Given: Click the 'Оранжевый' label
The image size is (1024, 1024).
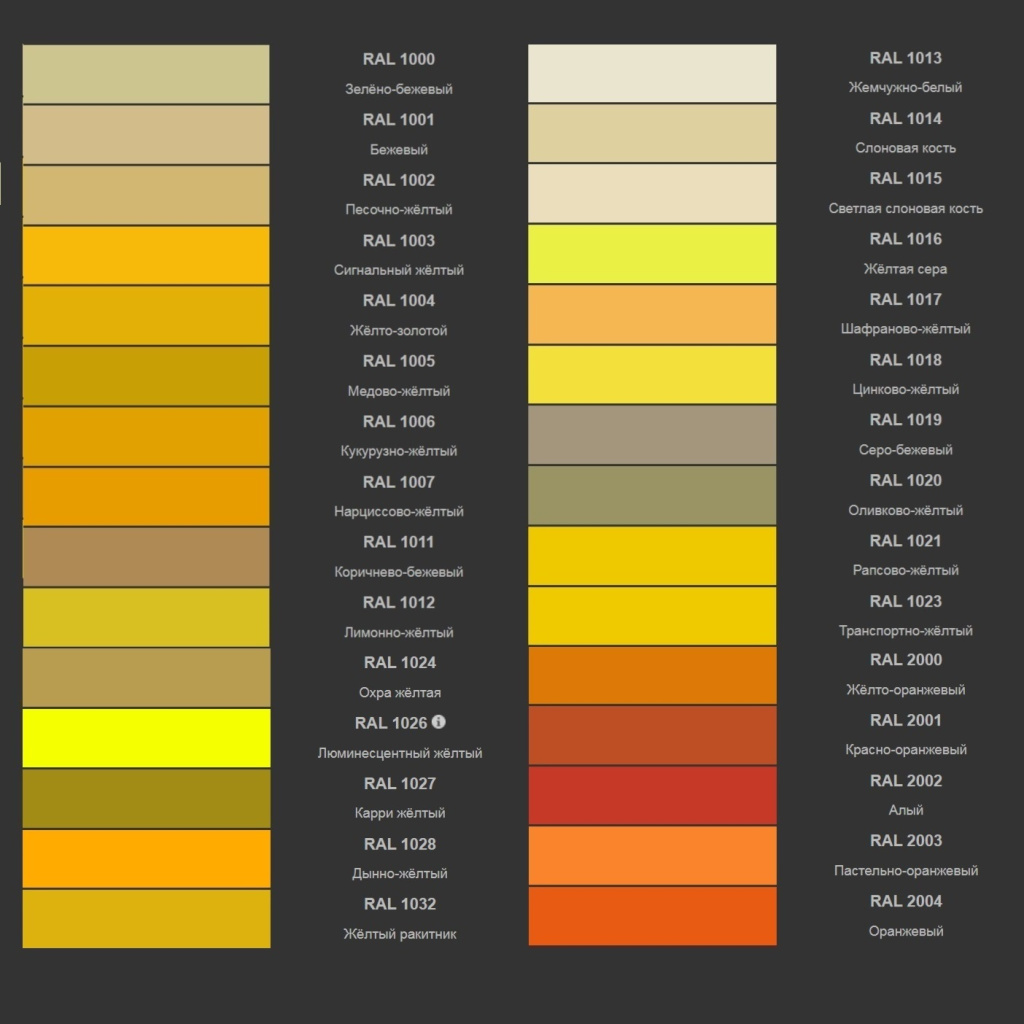Looking at the screenshot, I should click(905, 931).
